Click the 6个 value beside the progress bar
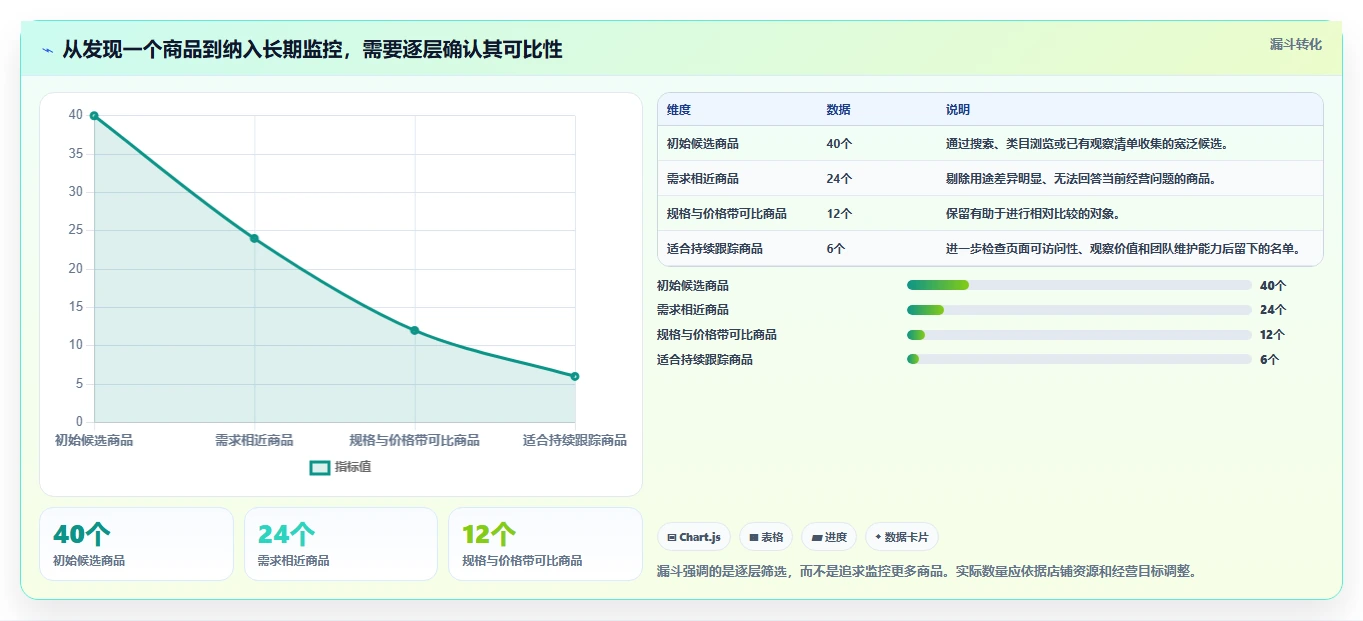Image resolution: width=1363 pixels, height=621 pixels. click(x=1270, y=360)
